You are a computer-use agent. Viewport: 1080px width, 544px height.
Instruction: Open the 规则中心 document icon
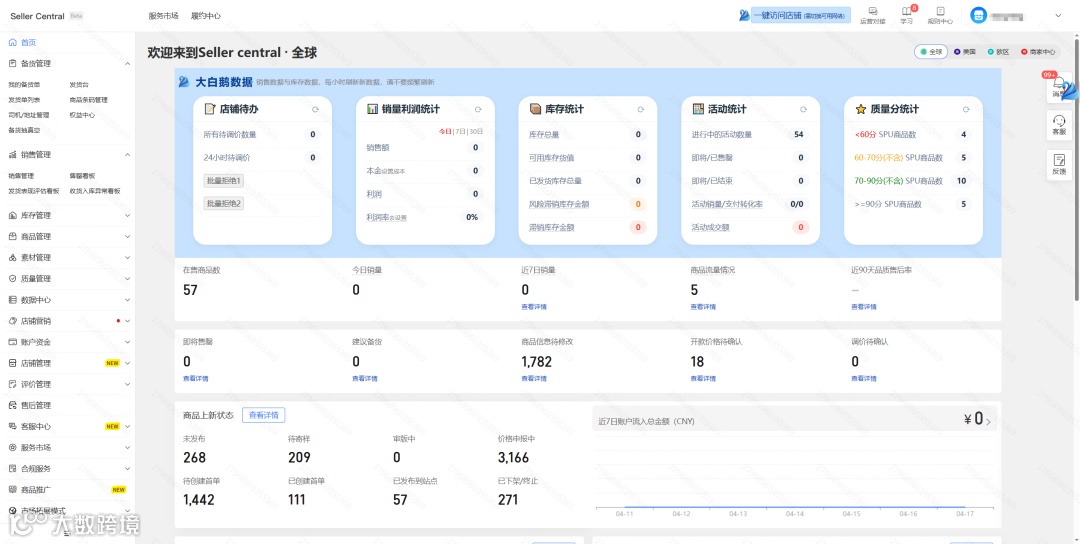click(940, 11)
